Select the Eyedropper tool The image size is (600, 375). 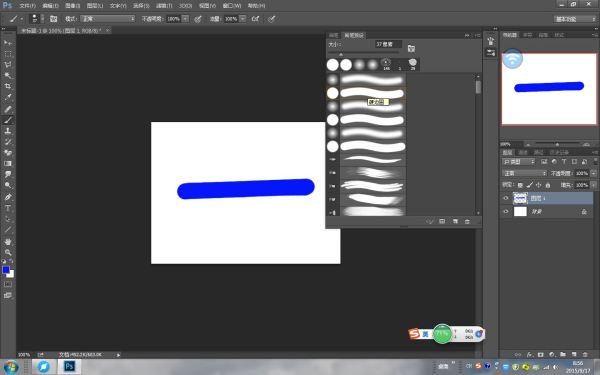[8, 97]
